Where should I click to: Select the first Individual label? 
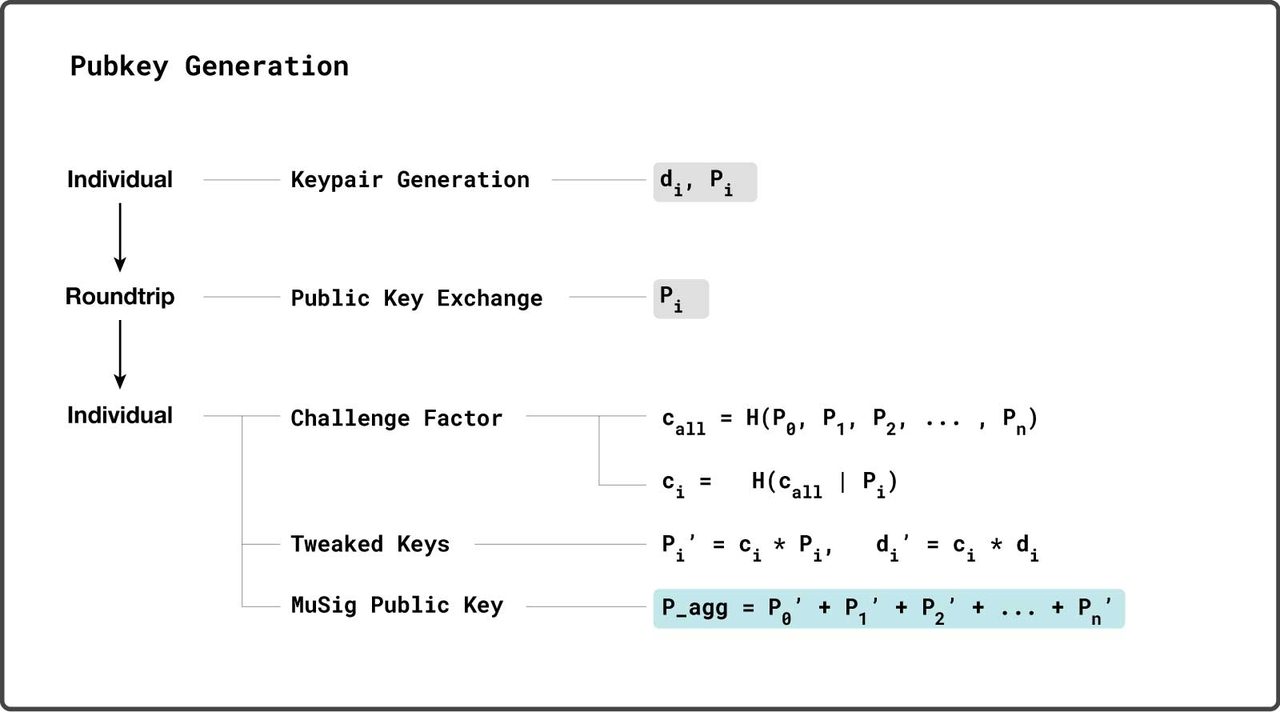pyautogui.click(x=120, y=180)
